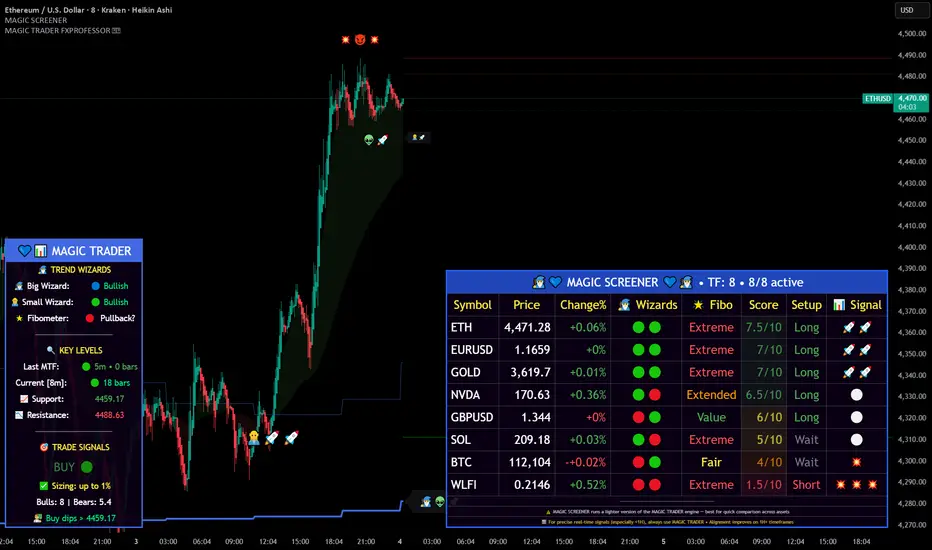The width and height of the screenshot is (932, 550).
Task: Click the ETHUSD price tag on the axis
Action: pyautogui.click(x=878, y=98)
